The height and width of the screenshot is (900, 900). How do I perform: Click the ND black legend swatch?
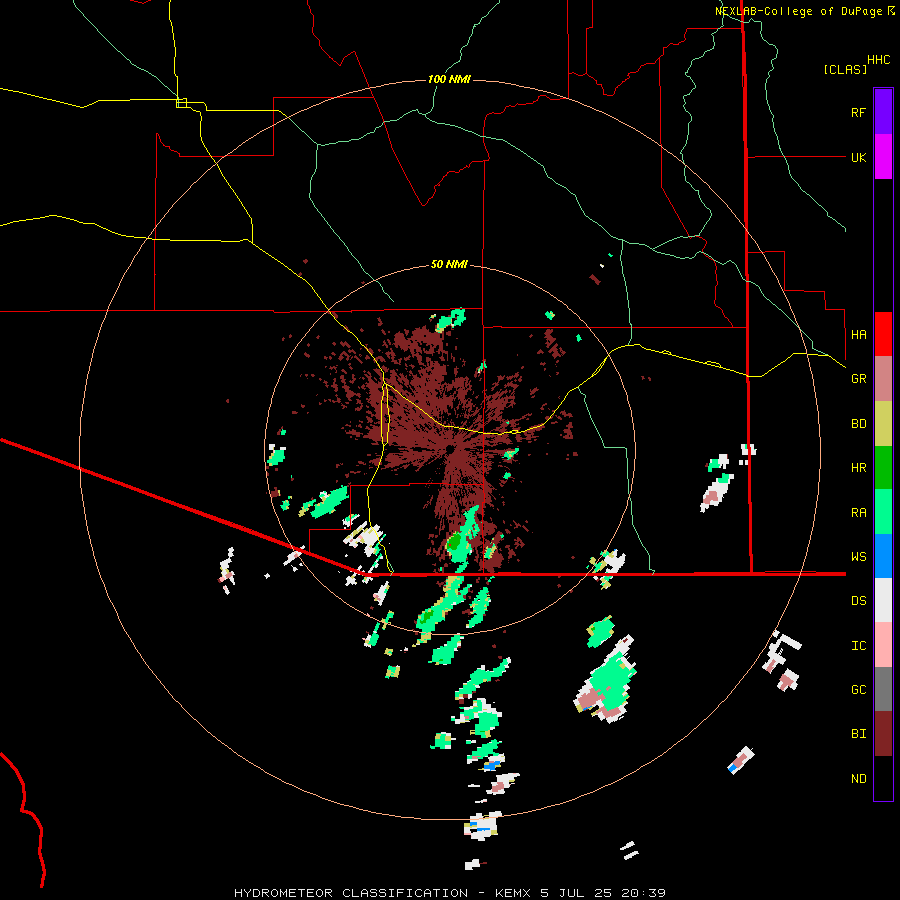(x=883, y=778)
